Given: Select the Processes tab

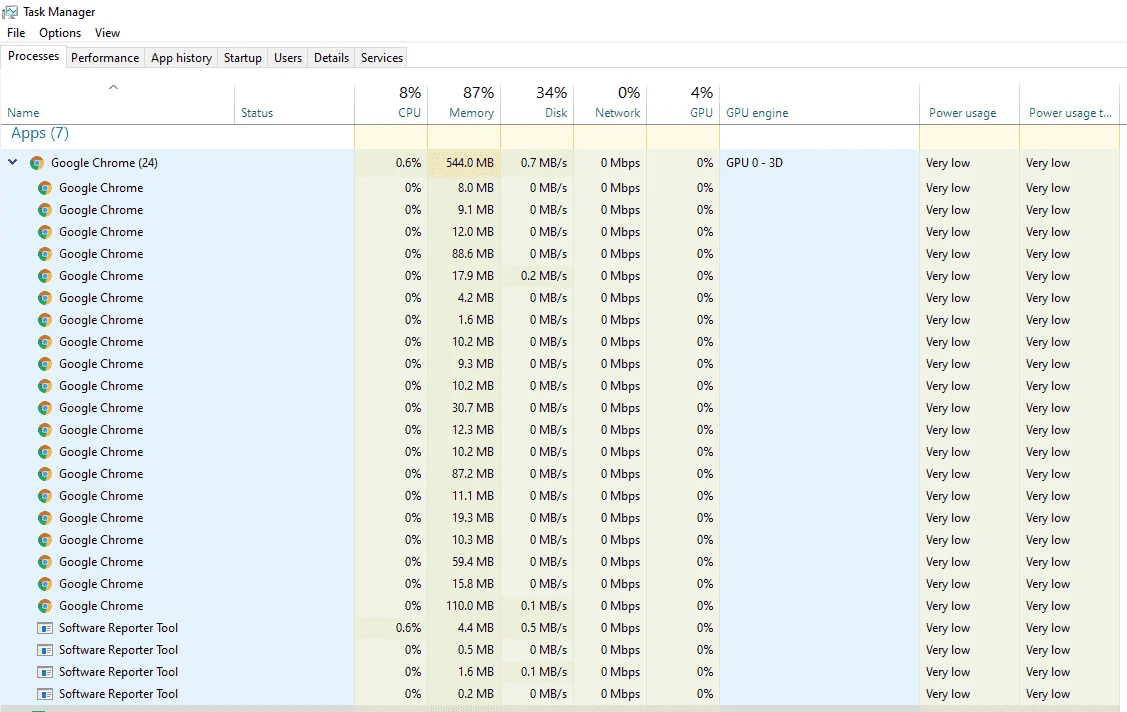Looking at the screenshot, I should click(33, 56).
